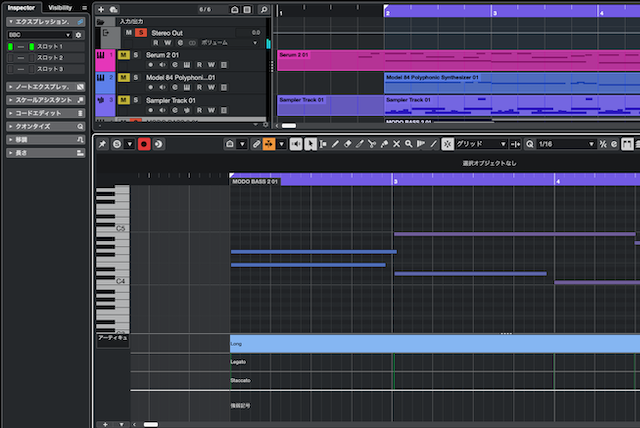Solo the Sampler Track 01
Viewport: 640px width, 428px height.
[135, 101]
